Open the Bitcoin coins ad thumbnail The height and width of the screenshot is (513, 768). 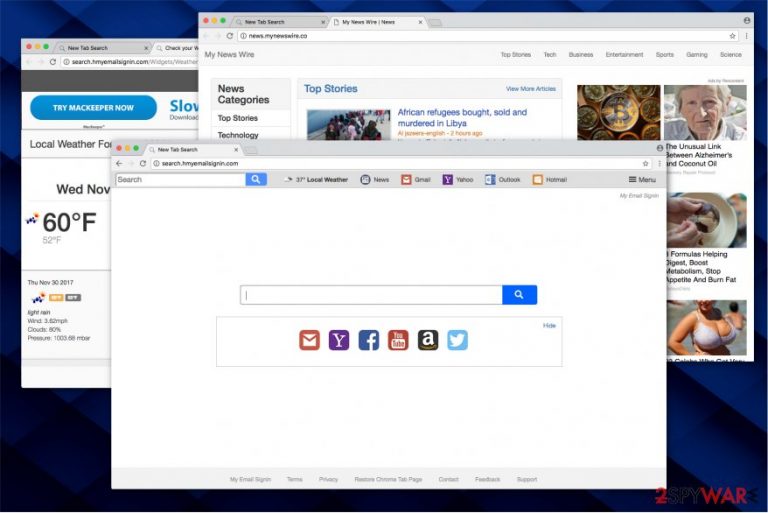coord(619,112)
